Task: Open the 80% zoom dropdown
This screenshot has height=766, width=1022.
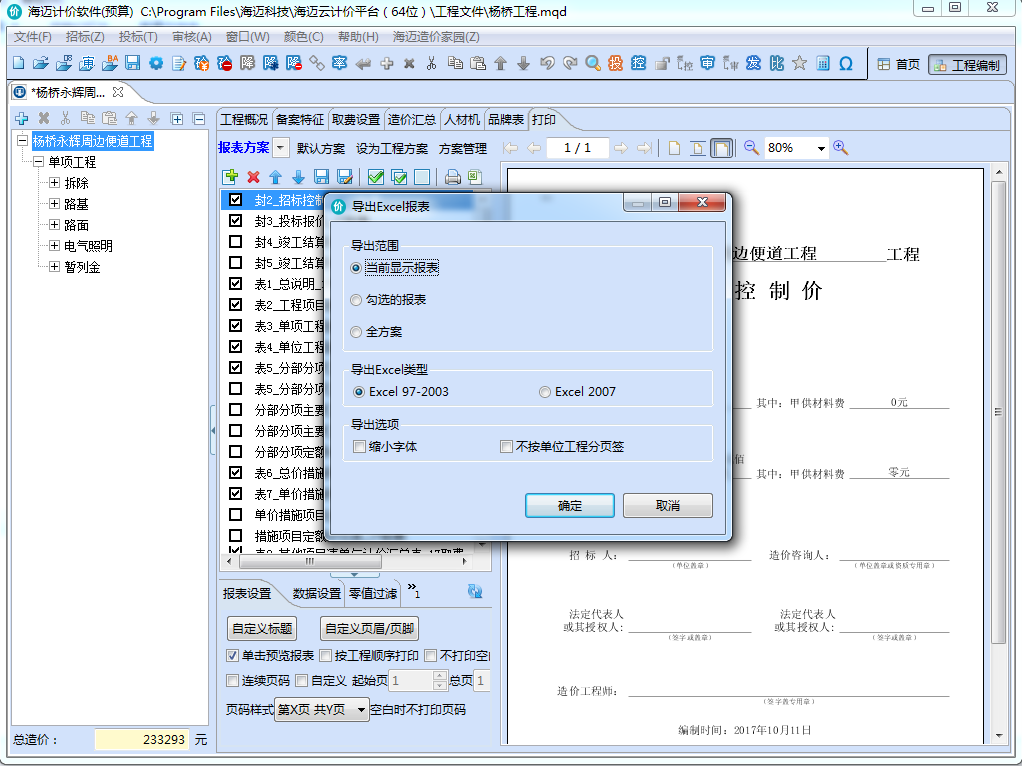Action: click(821, 148)
